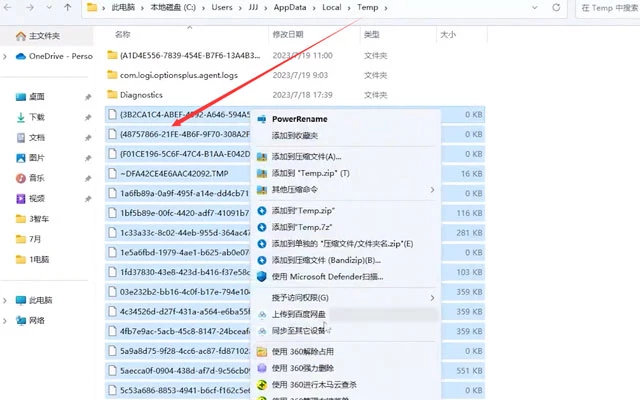Click Users in the address path

point(222,7)
